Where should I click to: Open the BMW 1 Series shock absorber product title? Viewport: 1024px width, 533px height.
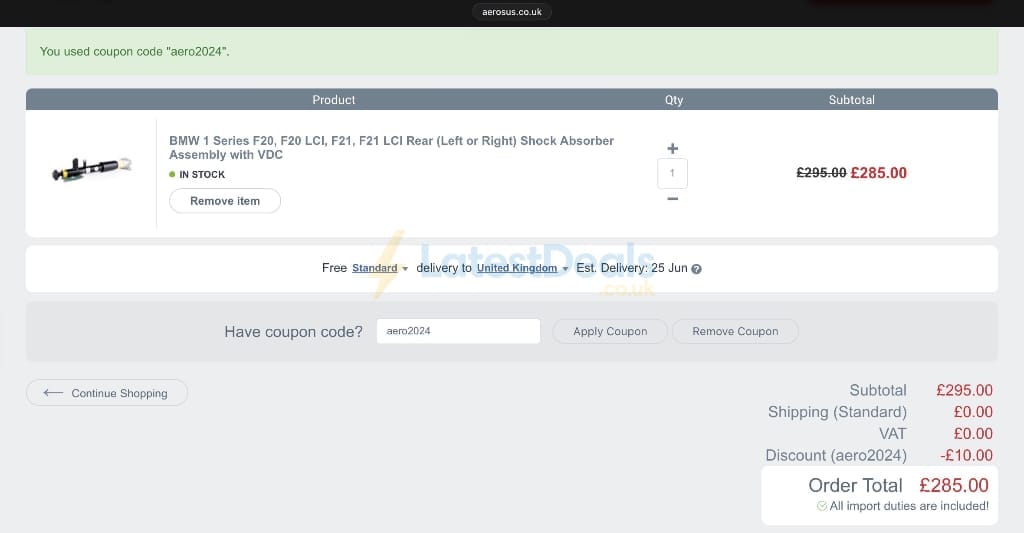(x=391, y=148)
